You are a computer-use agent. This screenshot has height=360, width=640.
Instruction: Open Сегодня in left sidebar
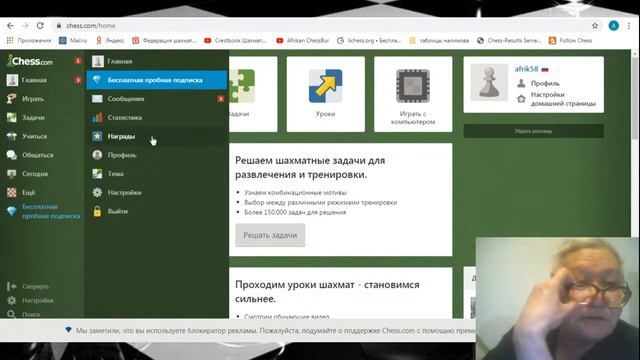coord(27,174)
